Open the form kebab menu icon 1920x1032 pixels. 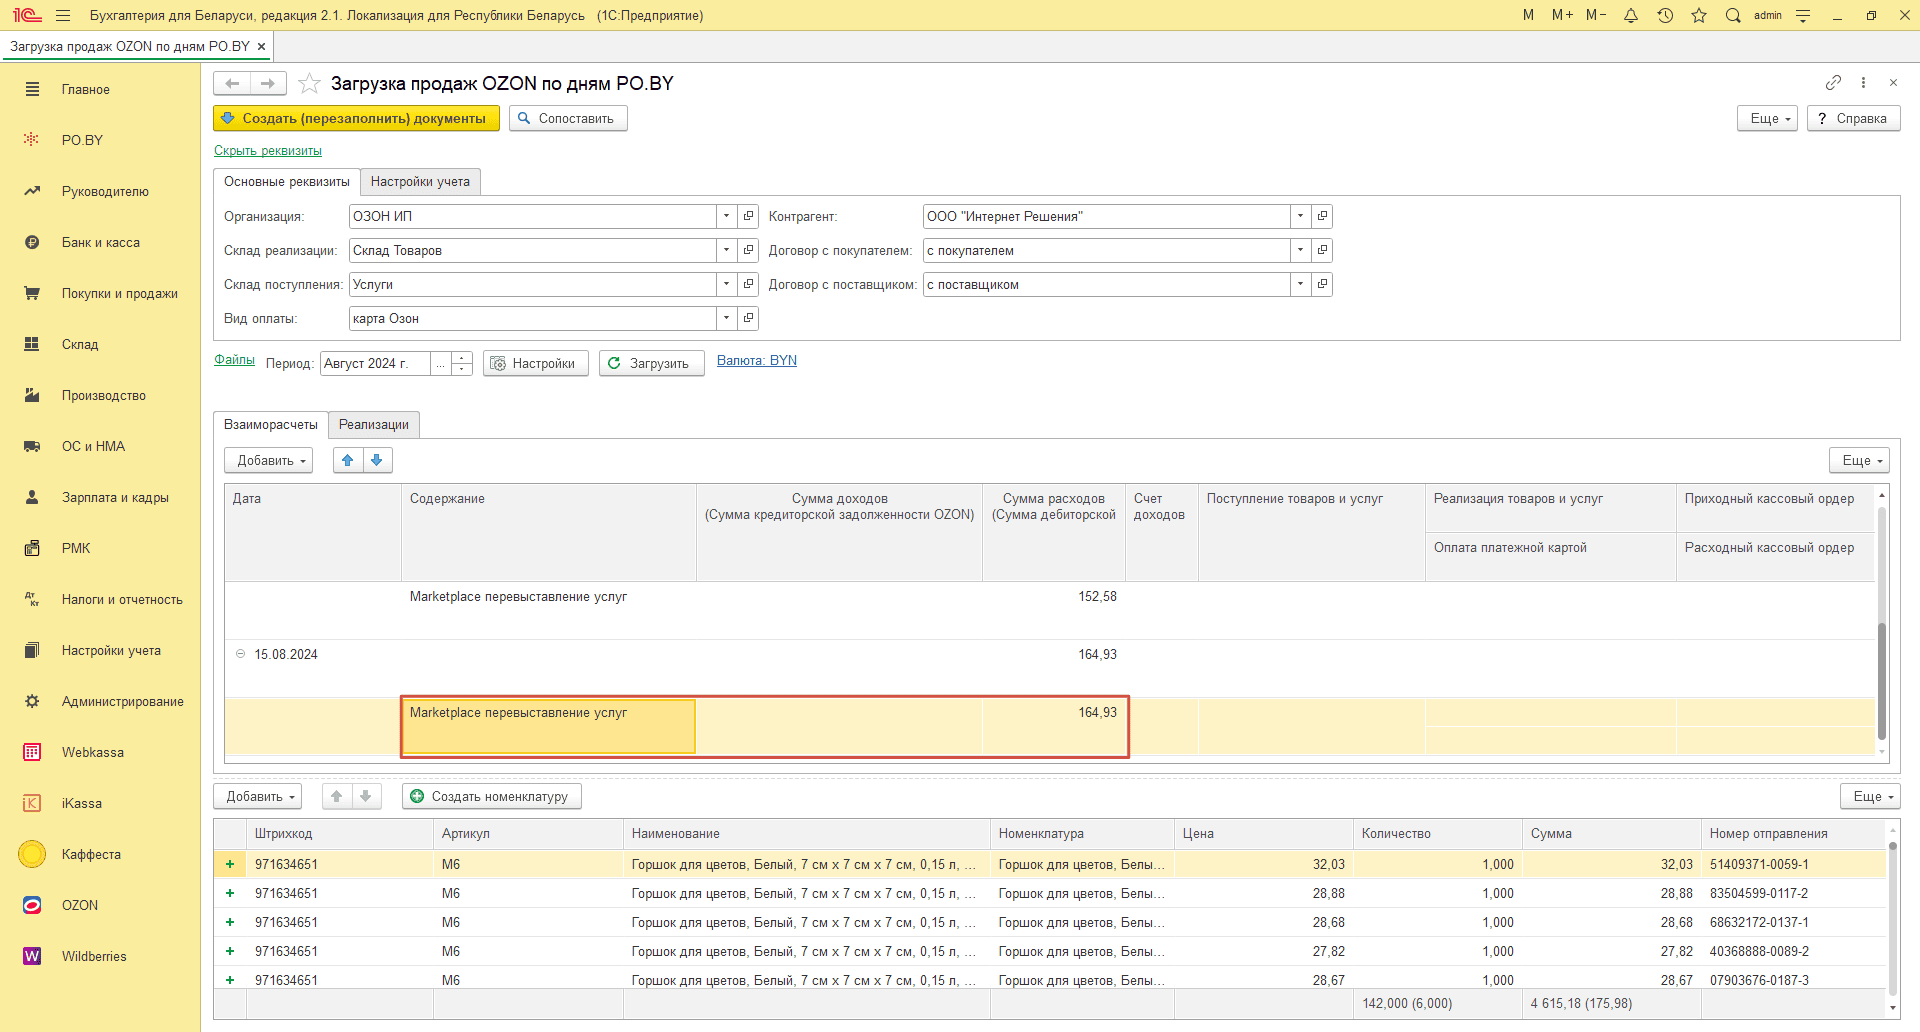[1863, 82]
